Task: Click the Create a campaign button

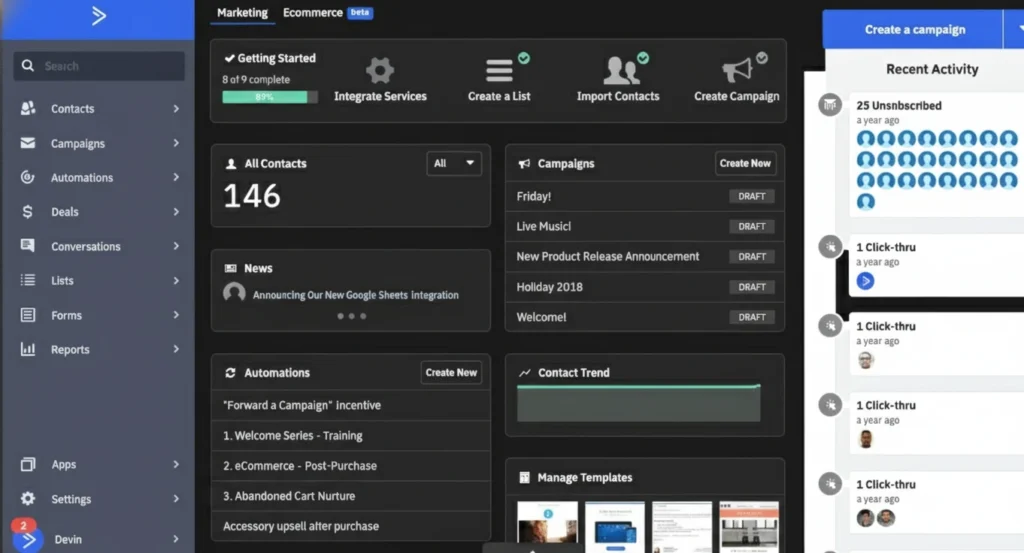Action: pyautogui.click(x=913, y=29)
